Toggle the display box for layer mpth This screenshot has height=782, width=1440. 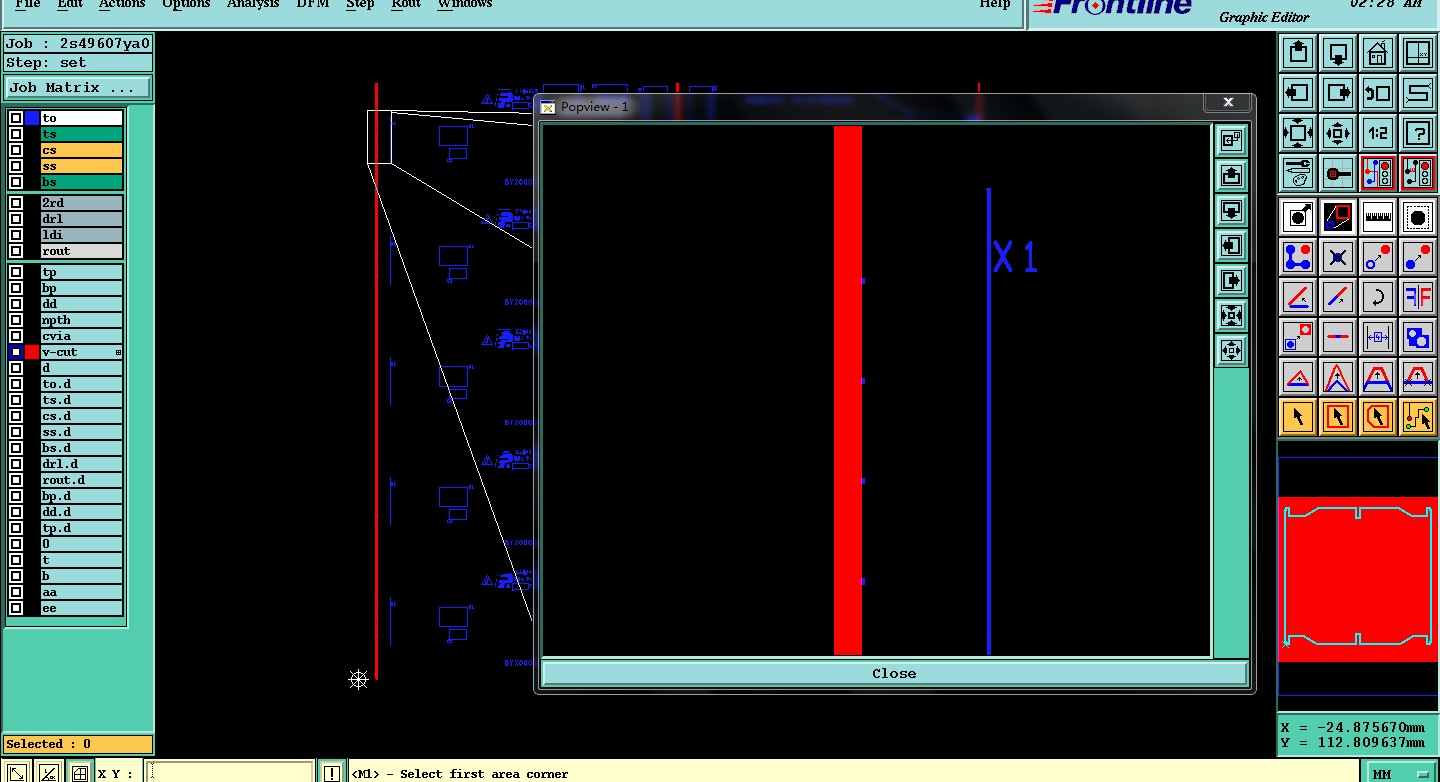point(16,320)
